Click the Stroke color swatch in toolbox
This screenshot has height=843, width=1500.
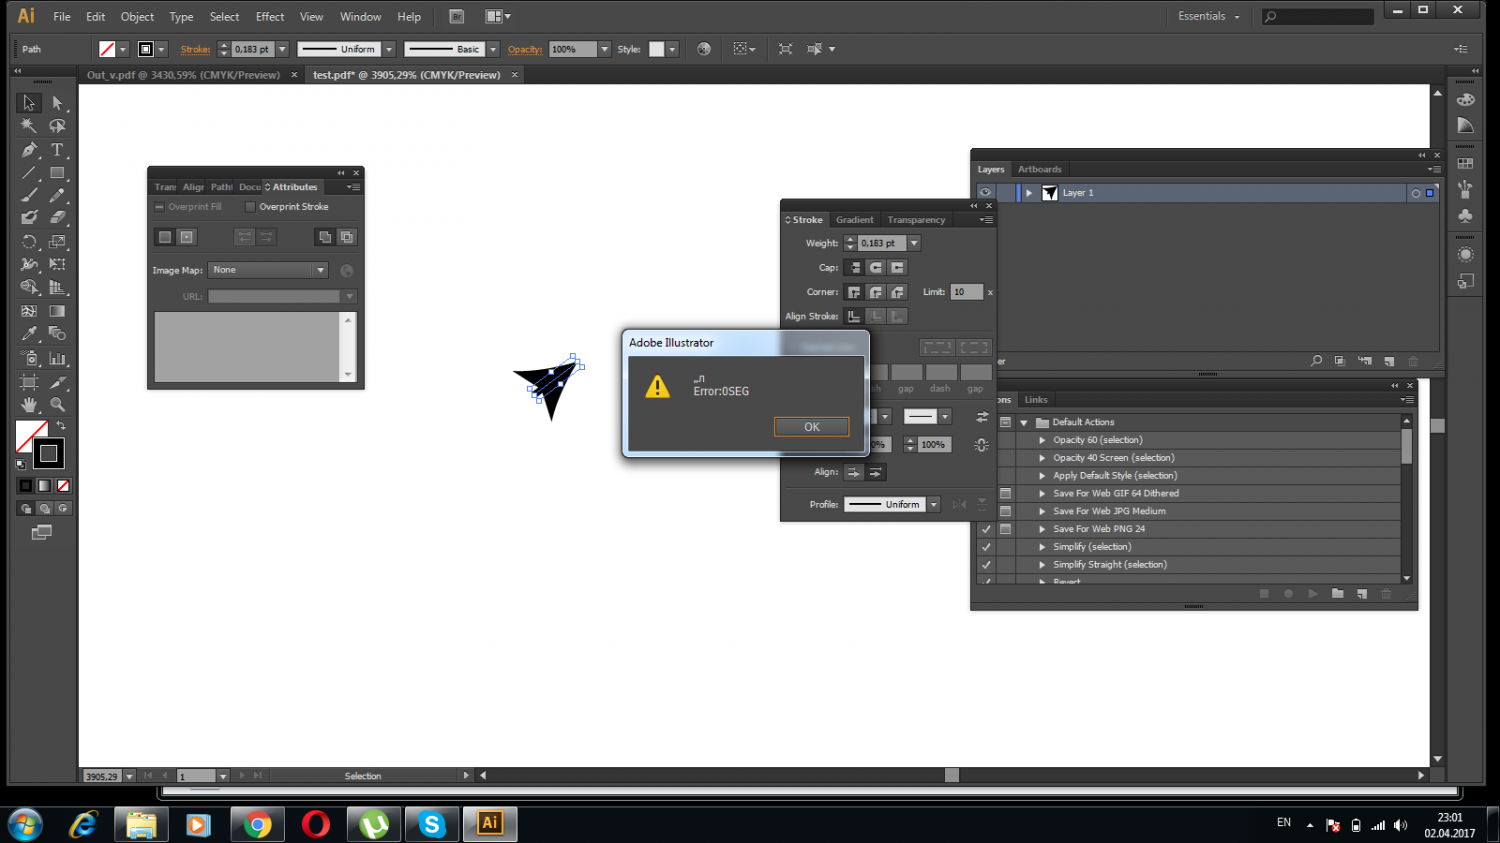tap(49, 454)
